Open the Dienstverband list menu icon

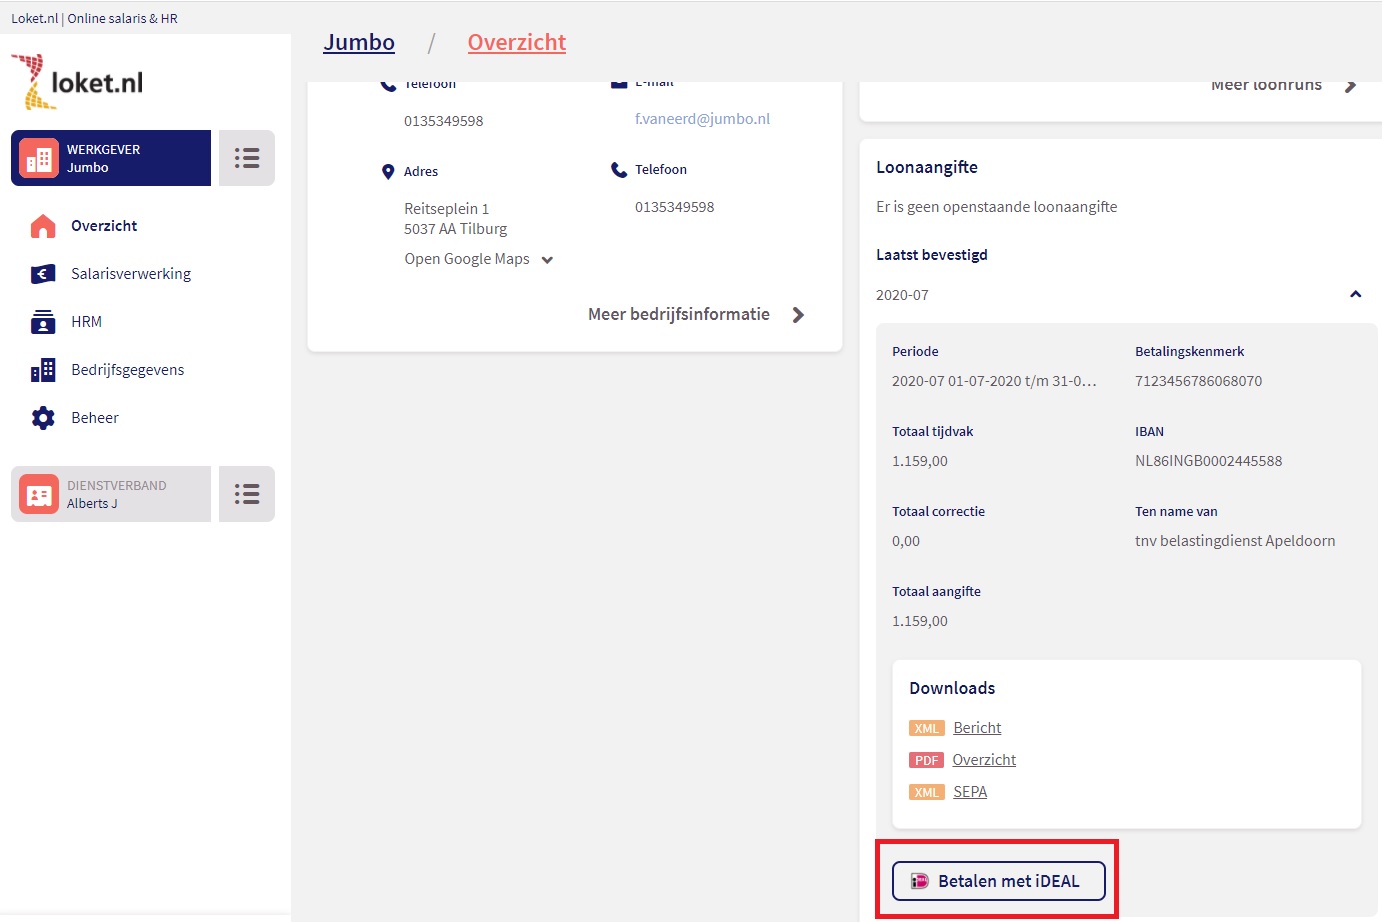coord(247,494)
